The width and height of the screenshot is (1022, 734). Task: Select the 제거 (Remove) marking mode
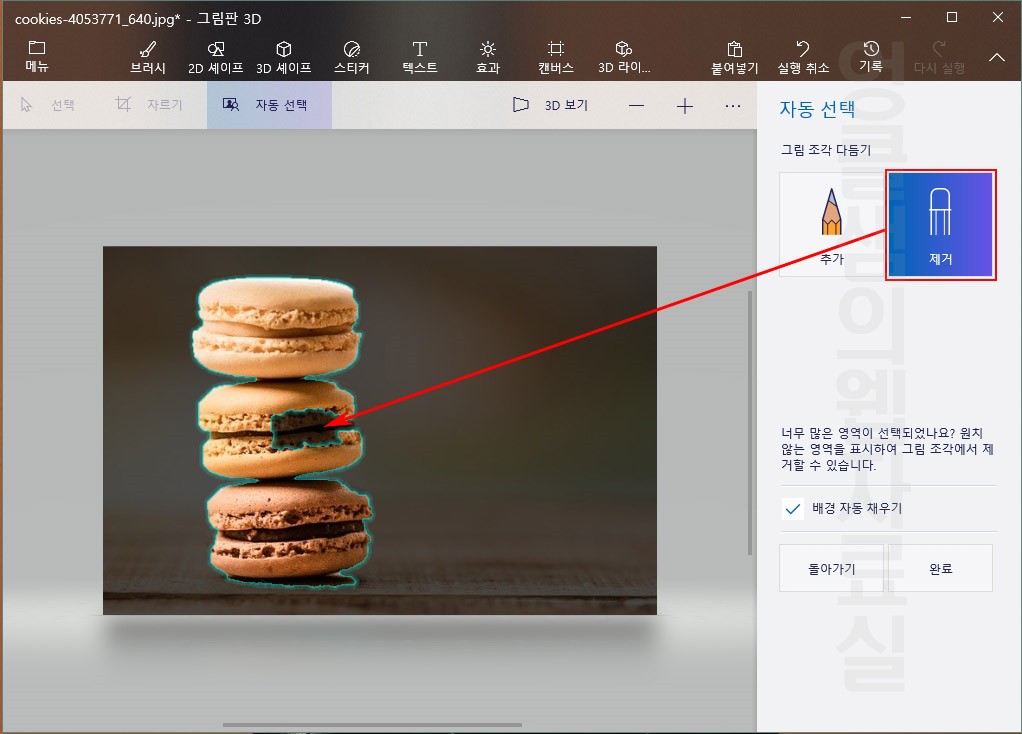tap(940, 223)
